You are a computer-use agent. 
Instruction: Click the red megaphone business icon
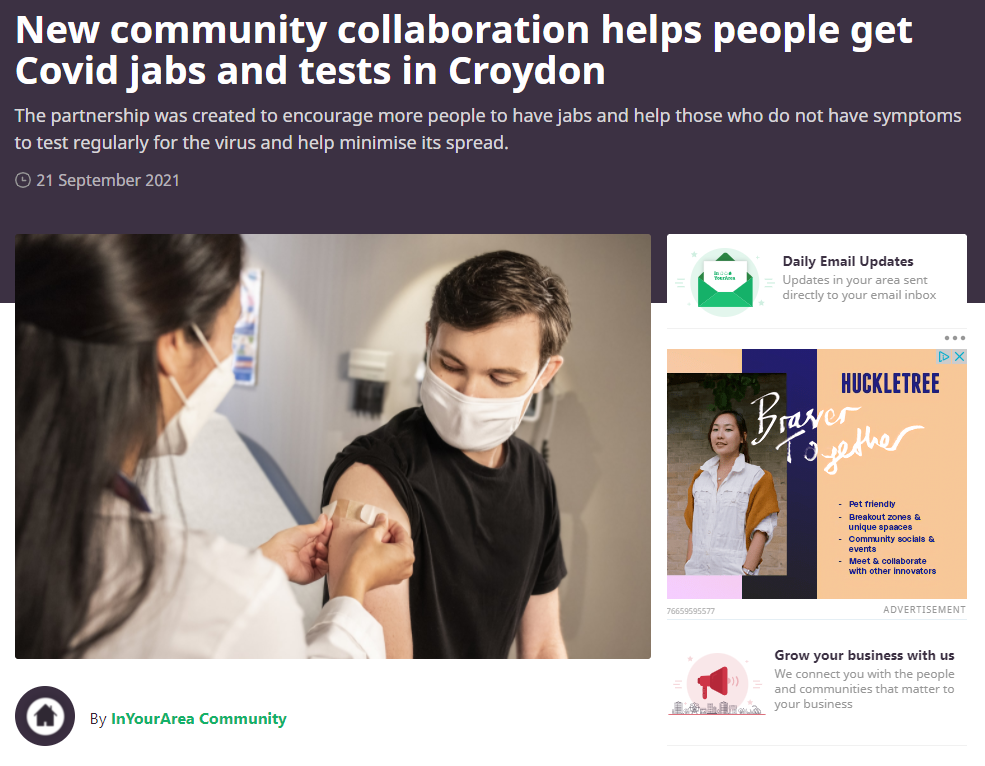click(x=717, y=683)
